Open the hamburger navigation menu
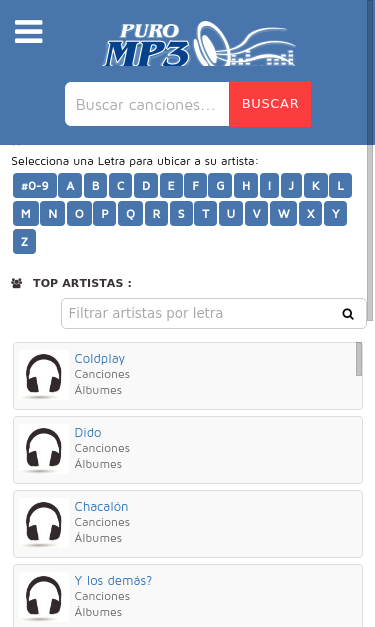The width and height of the screenshot is (375, 627). pos(28,32)
